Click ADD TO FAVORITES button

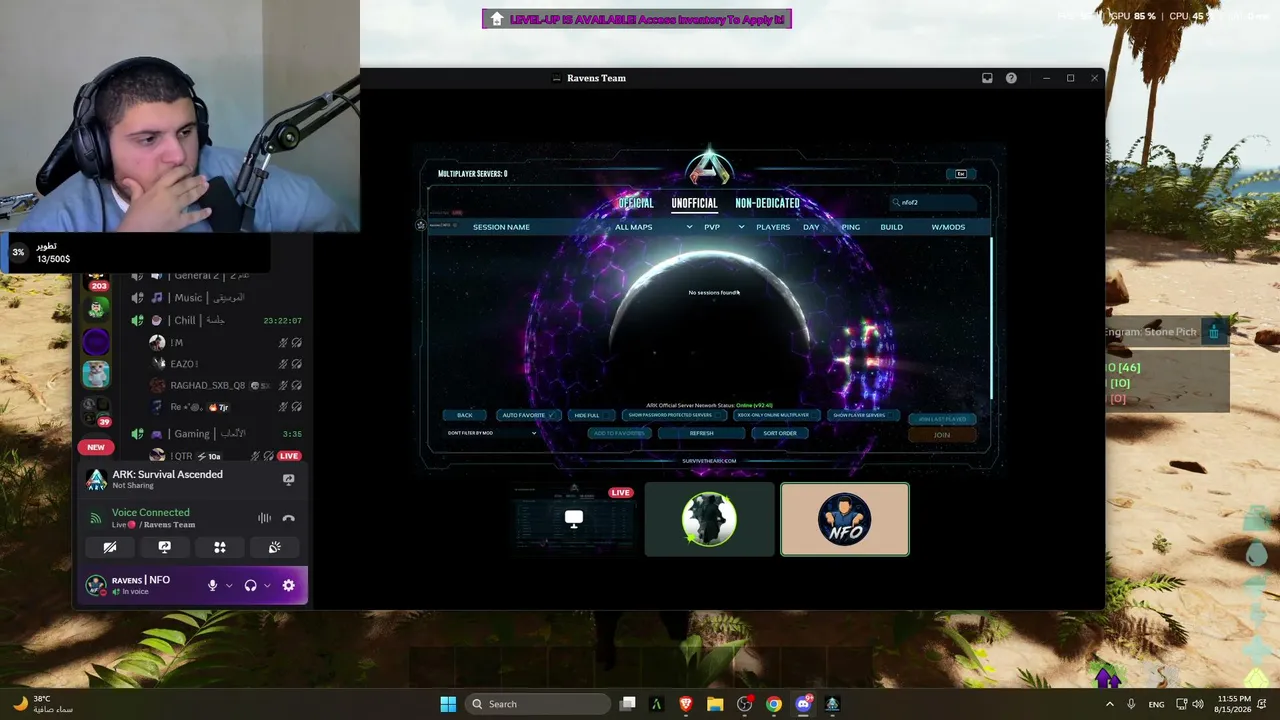pos(619,433)
